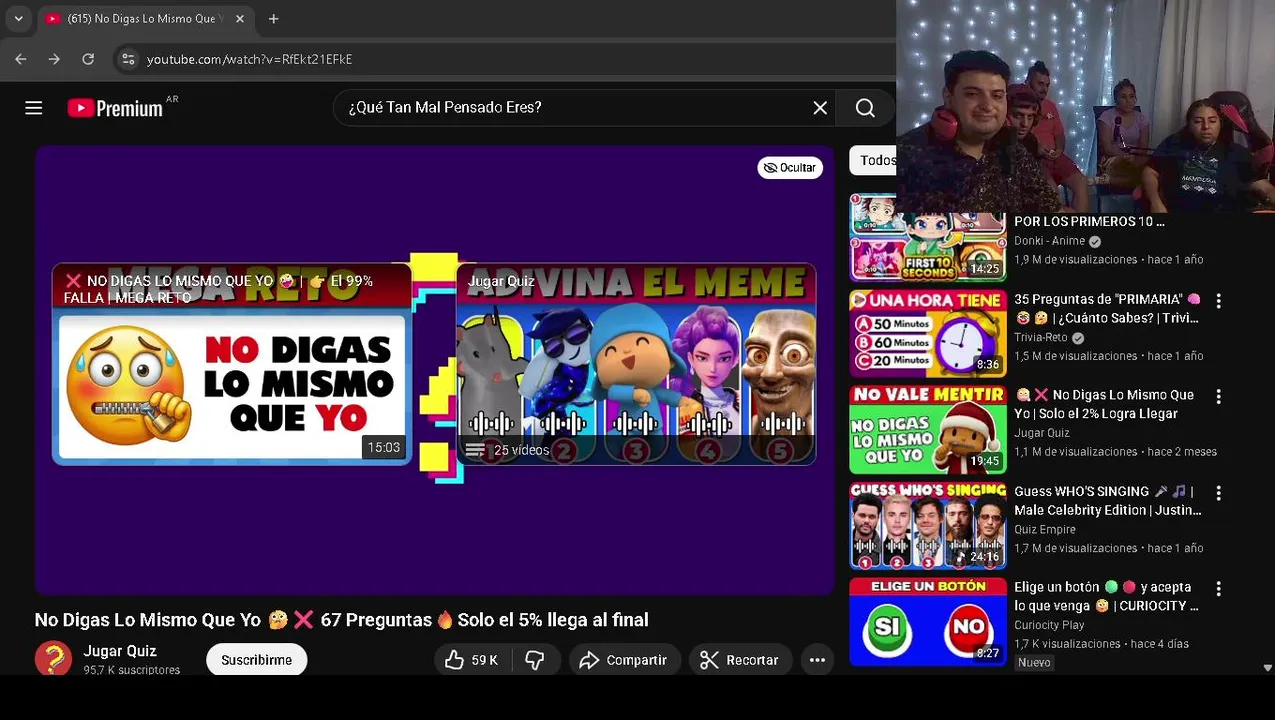Subscribe with the Suscribirme button
Image resolution: width=1275 pixels, height=720 pixels.
click(x=256, y=660)
